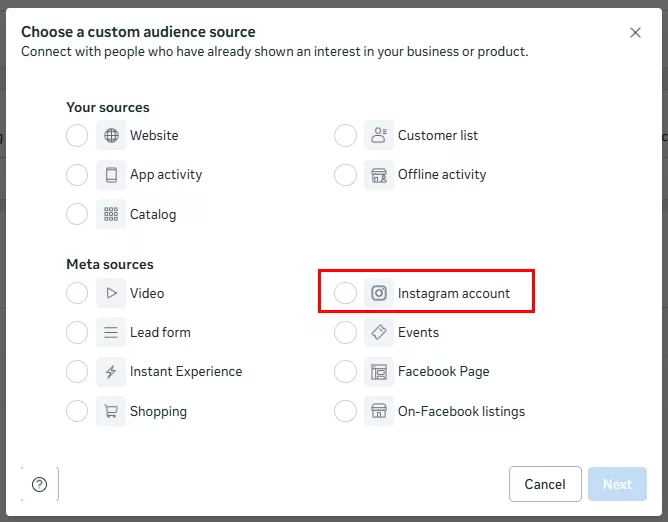Select the Website radio button

point(77,136)
